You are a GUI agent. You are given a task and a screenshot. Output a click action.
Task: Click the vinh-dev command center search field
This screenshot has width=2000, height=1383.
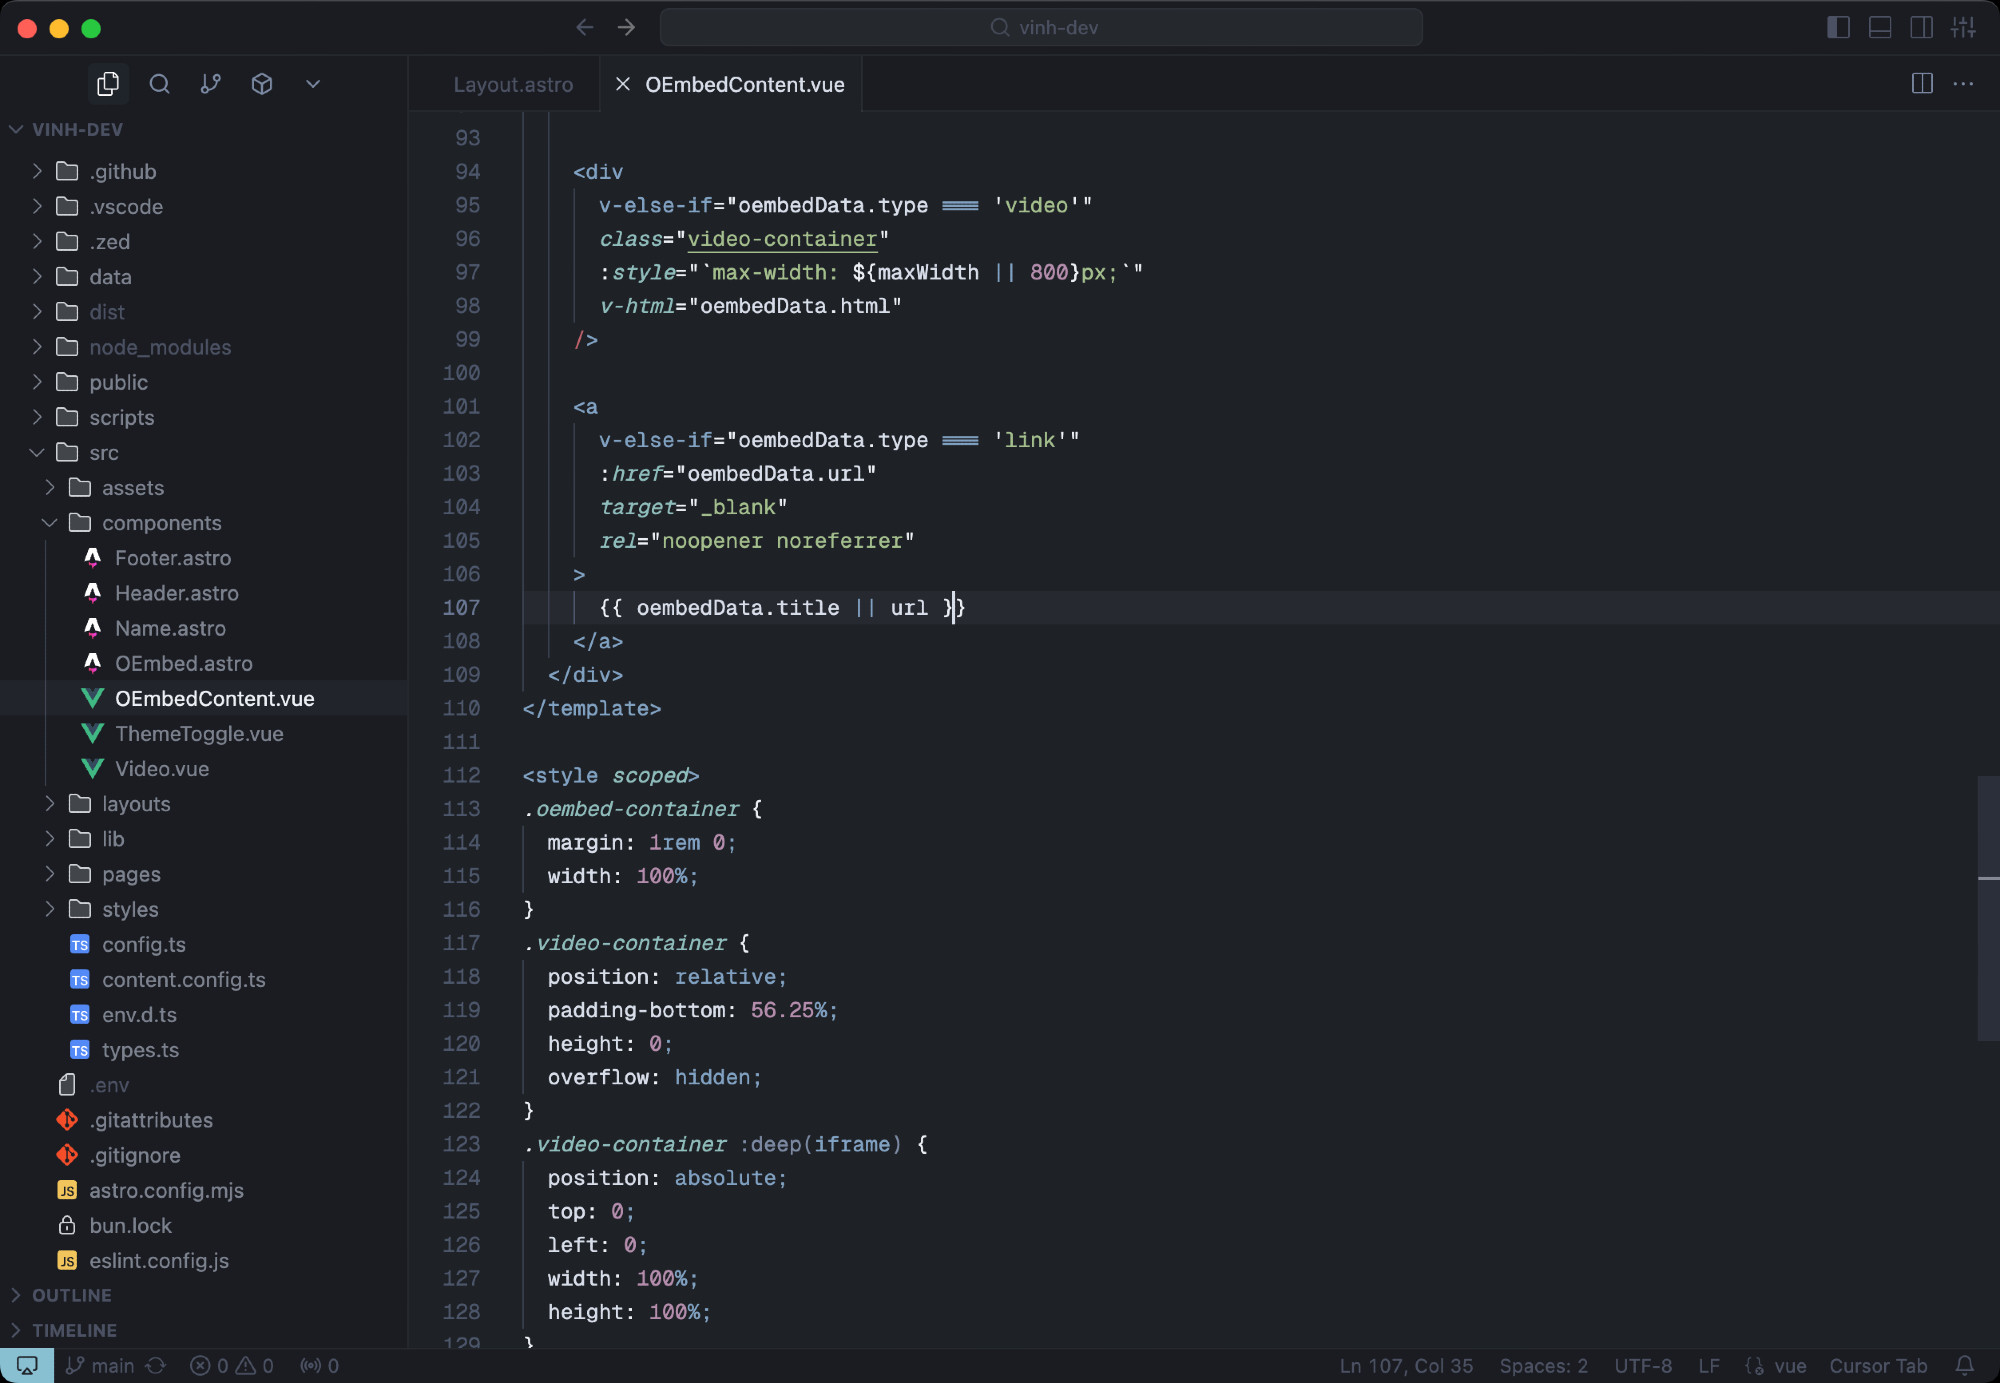[x=1041, y=27]
